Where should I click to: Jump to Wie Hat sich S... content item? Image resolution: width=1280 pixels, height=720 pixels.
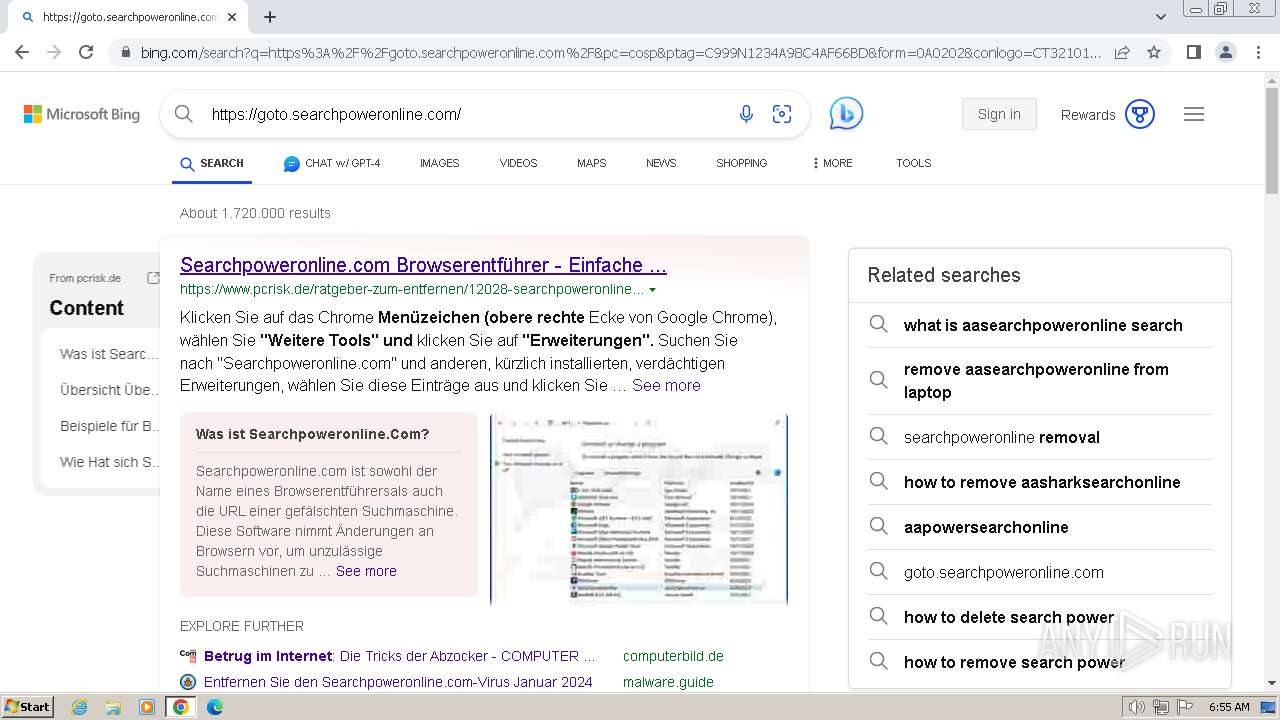pos(109,462)
